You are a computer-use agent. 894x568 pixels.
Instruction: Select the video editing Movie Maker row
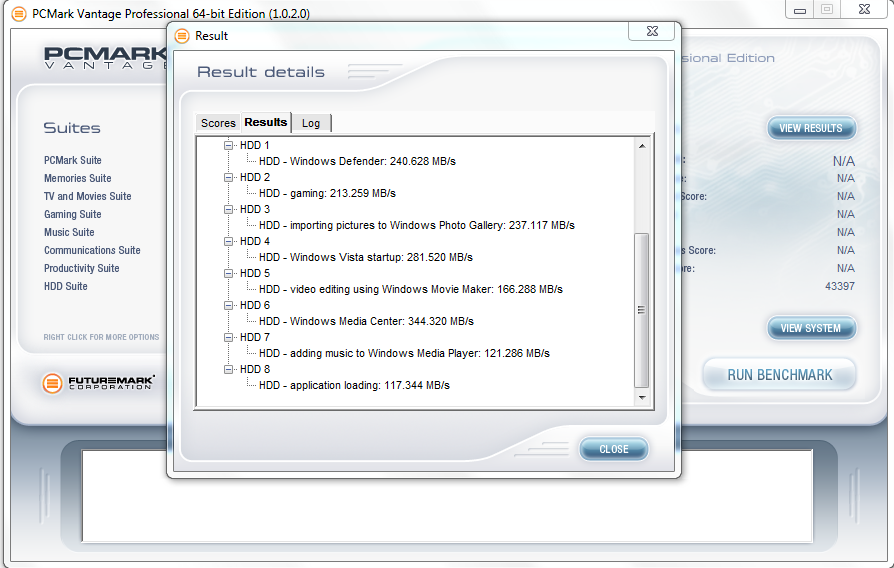[x=411, y=289]
